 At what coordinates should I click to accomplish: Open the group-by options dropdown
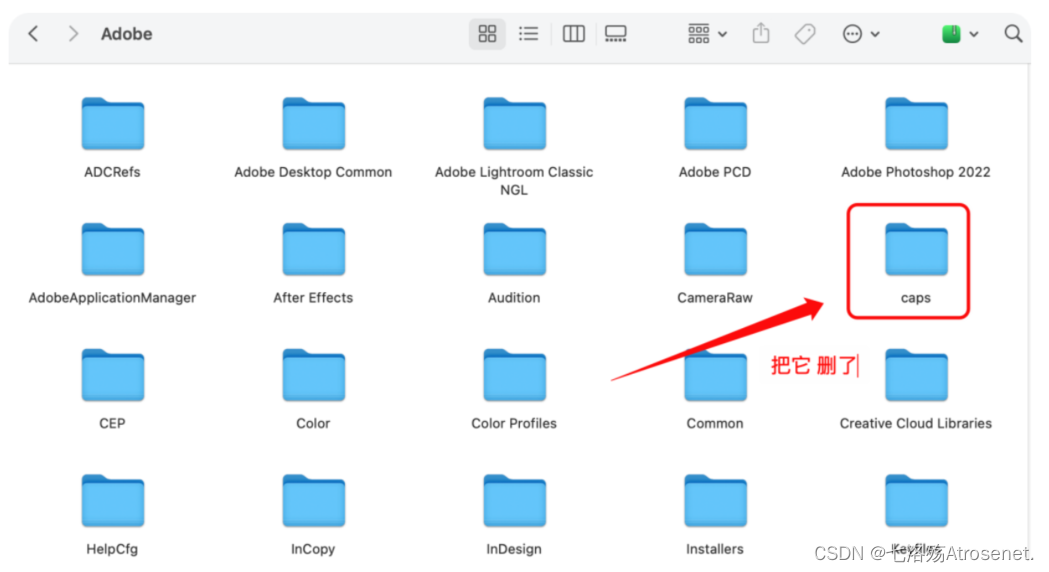point(707,33)
